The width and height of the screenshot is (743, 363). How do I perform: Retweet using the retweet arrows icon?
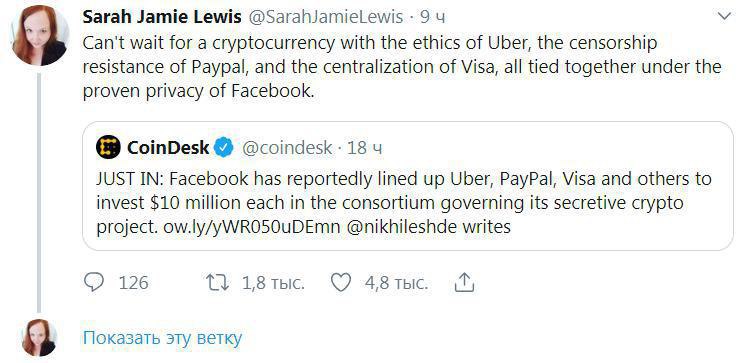tap(217, 283)
